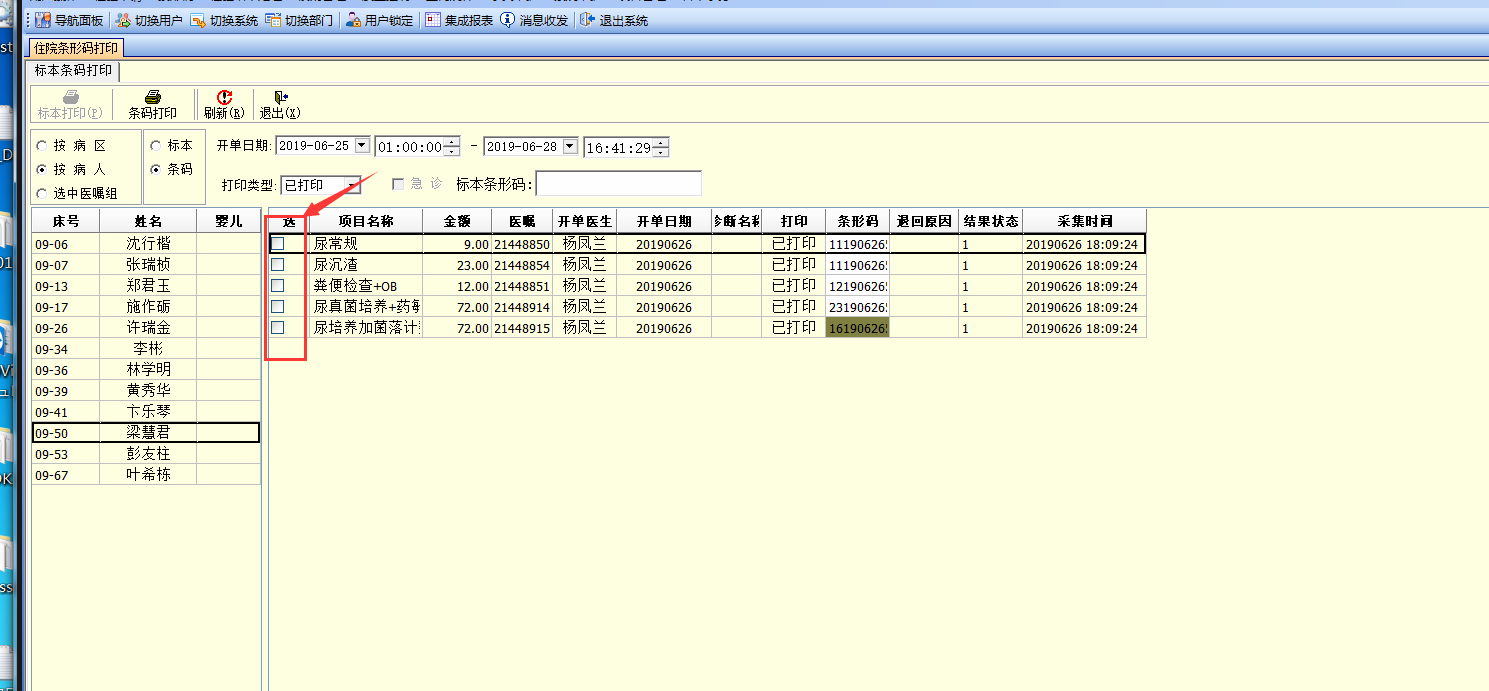Switch to the 住院条形码打印 tab

click(76, 48)
